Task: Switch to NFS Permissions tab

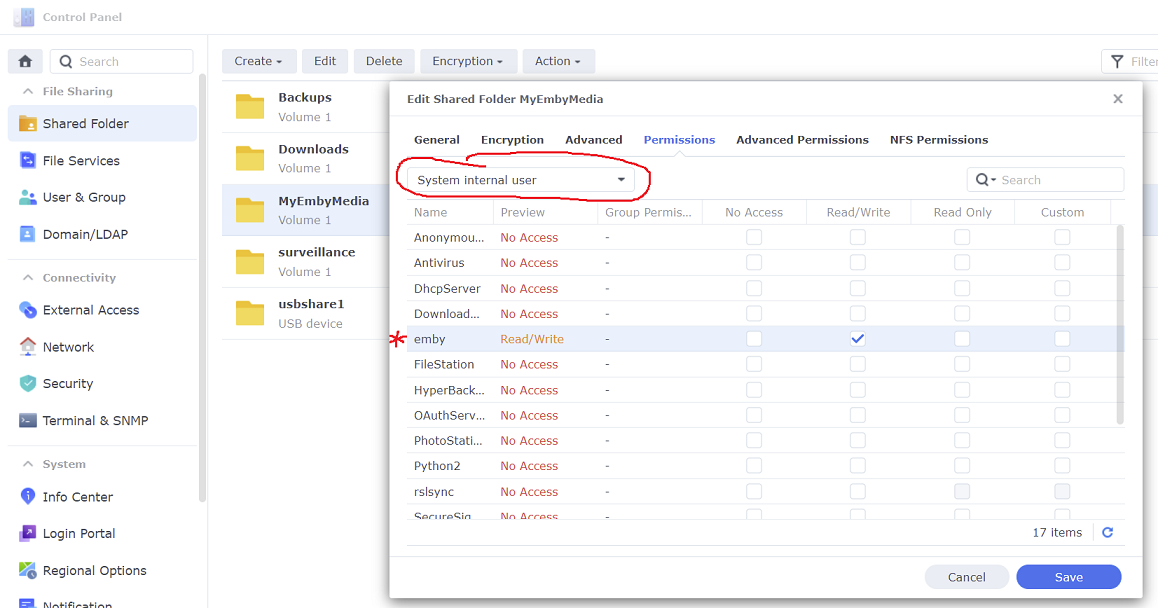Action: tap(938, 140)
